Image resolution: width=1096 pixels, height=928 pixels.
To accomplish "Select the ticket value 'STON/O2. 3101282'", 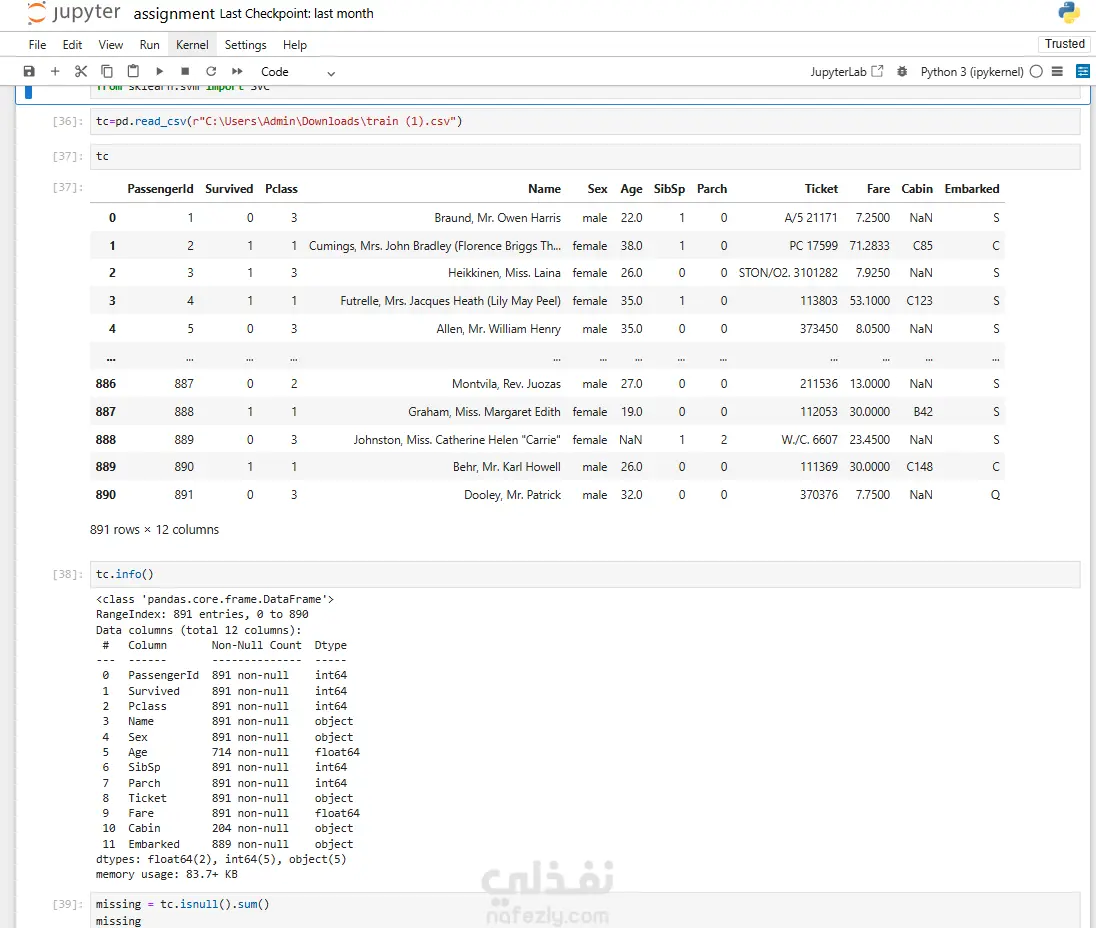I will (x=788, y=273).
